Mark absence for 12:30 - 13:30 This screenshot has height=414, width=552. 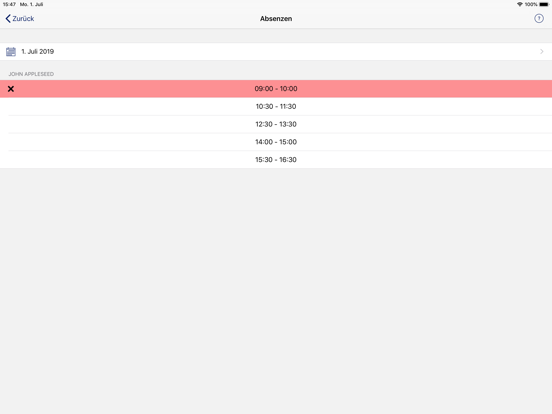pyautogui.click(x=276, y=124)
